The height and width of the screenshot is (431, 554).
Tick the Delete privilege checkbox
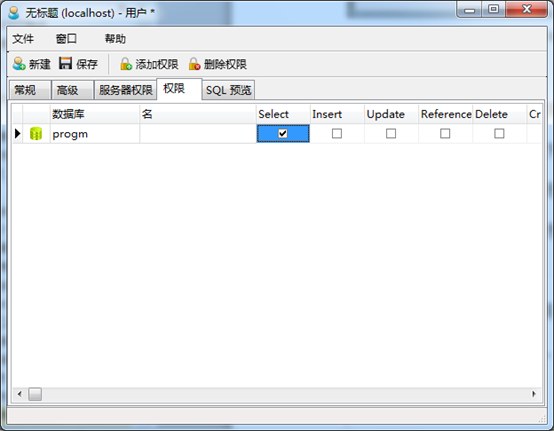pos(499,134)
